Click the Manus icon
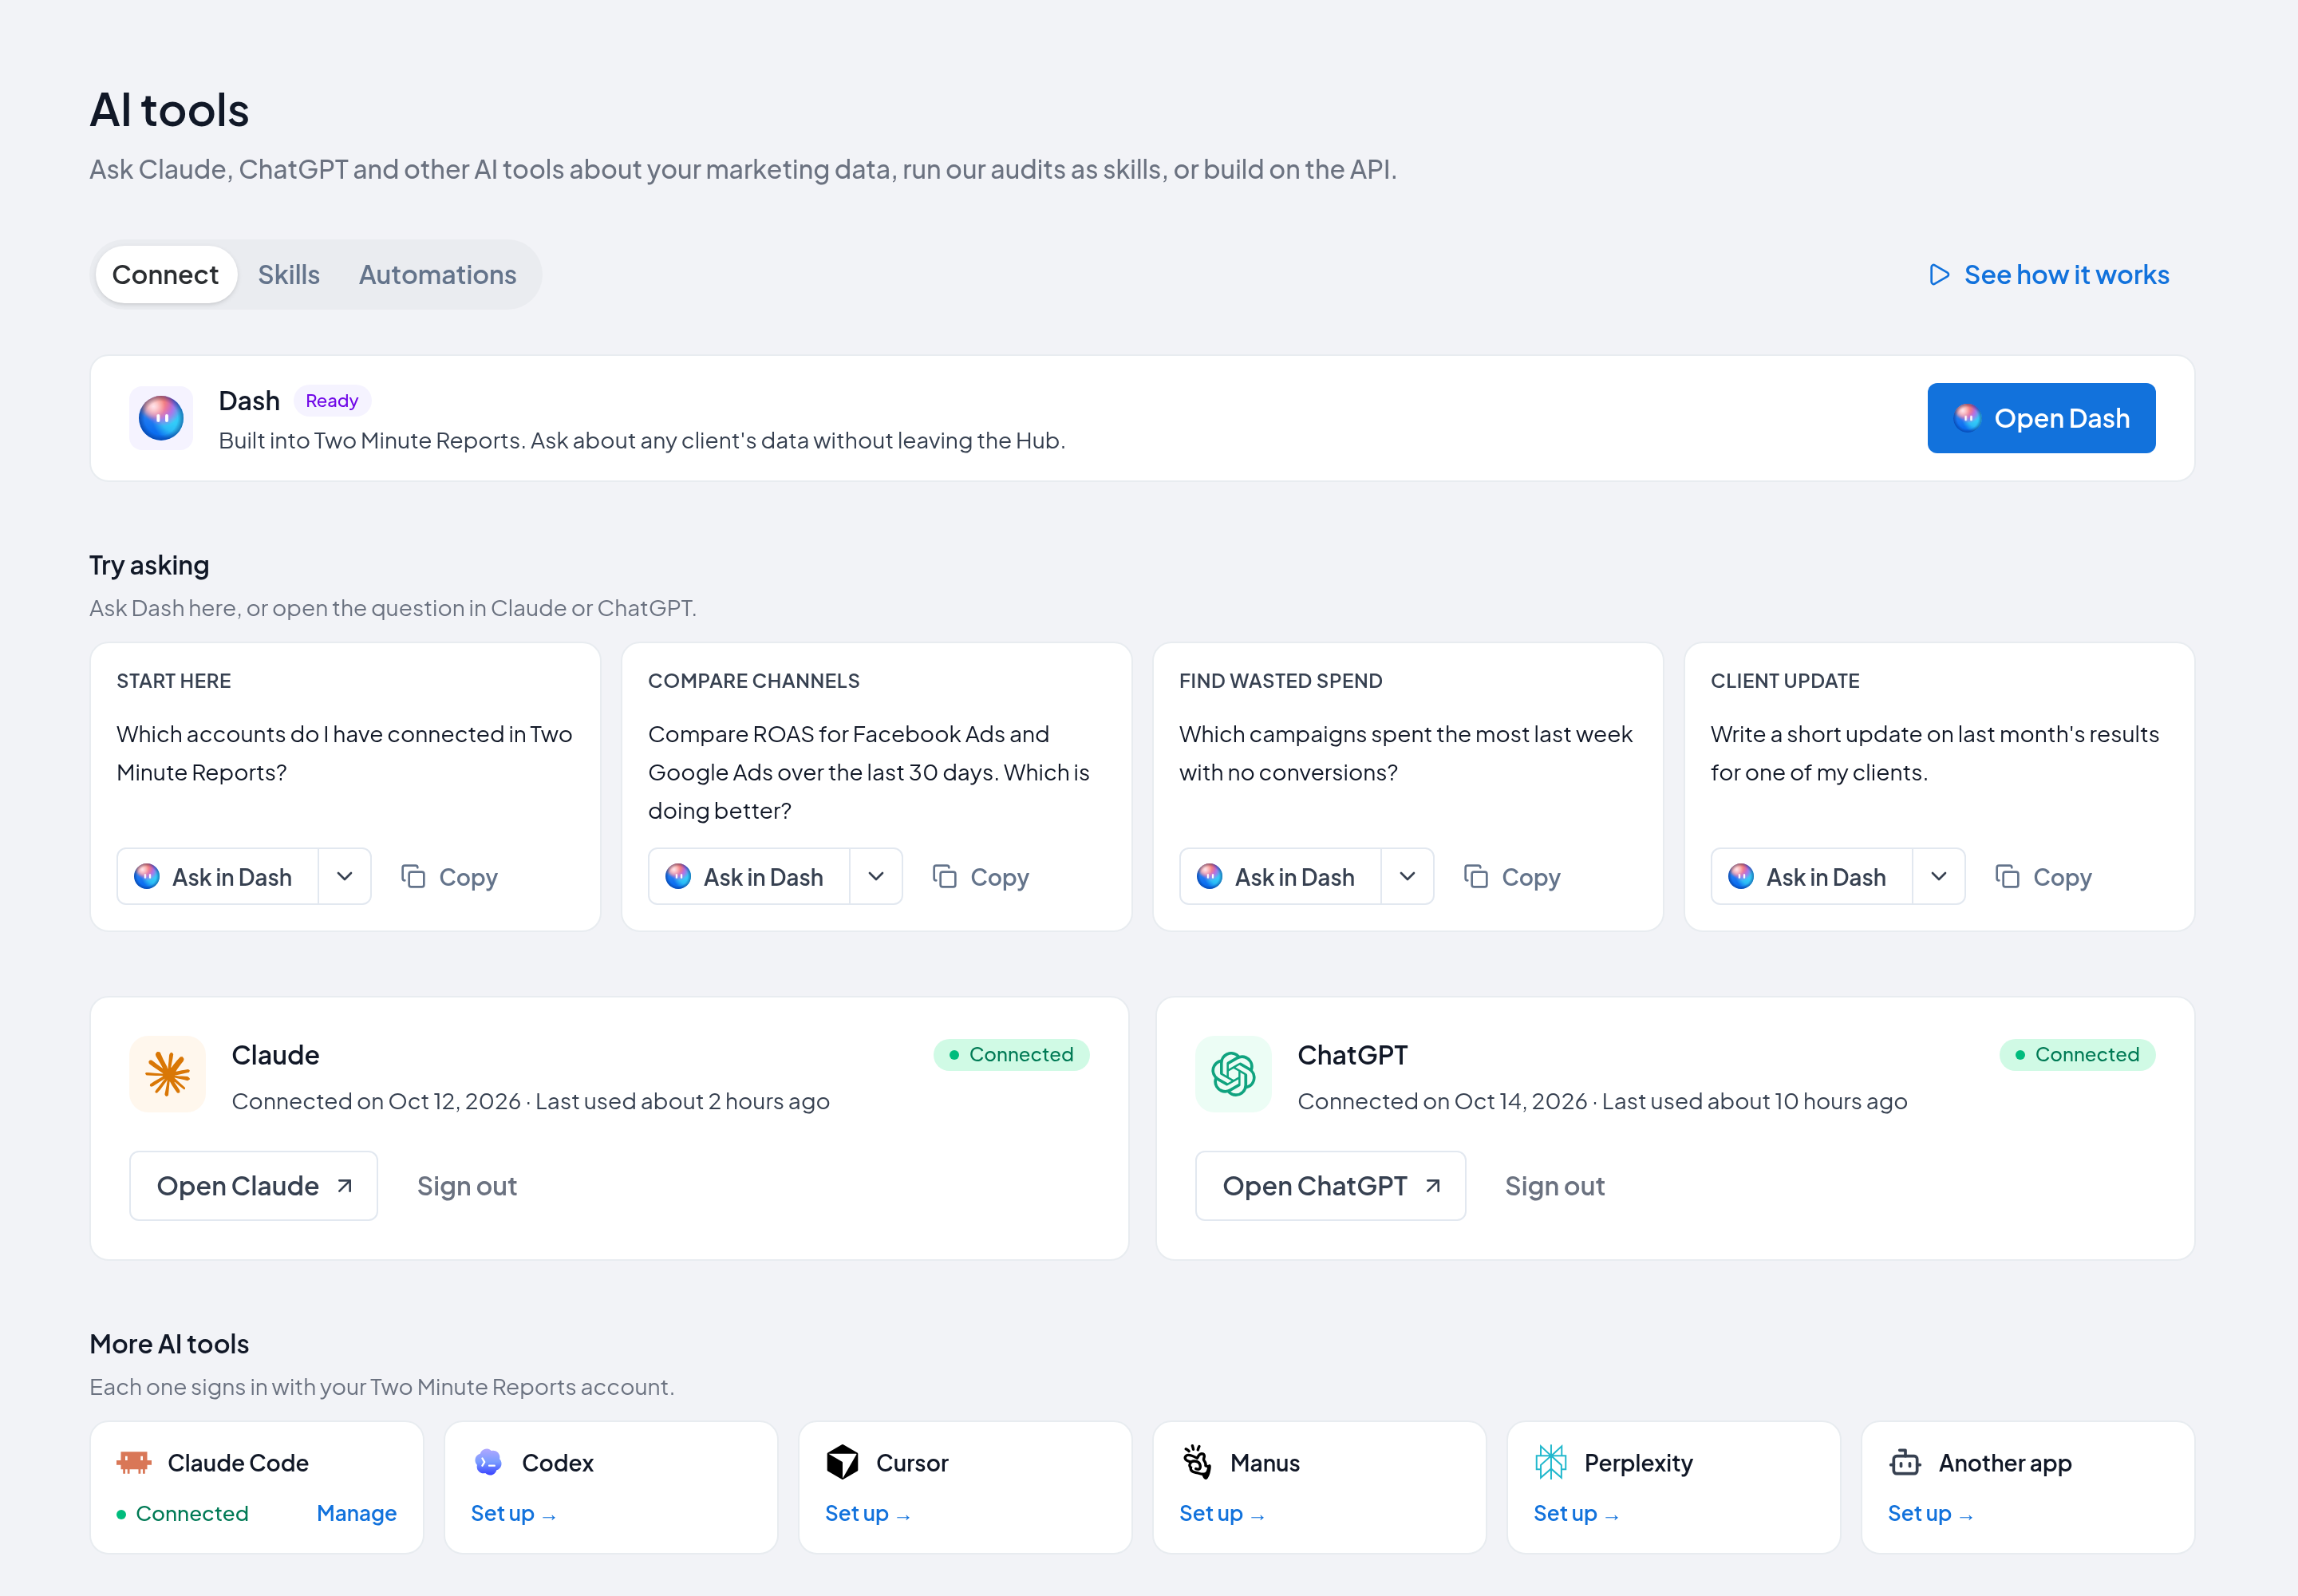This screenshot has width=2298, height=1596. 1197,1462
